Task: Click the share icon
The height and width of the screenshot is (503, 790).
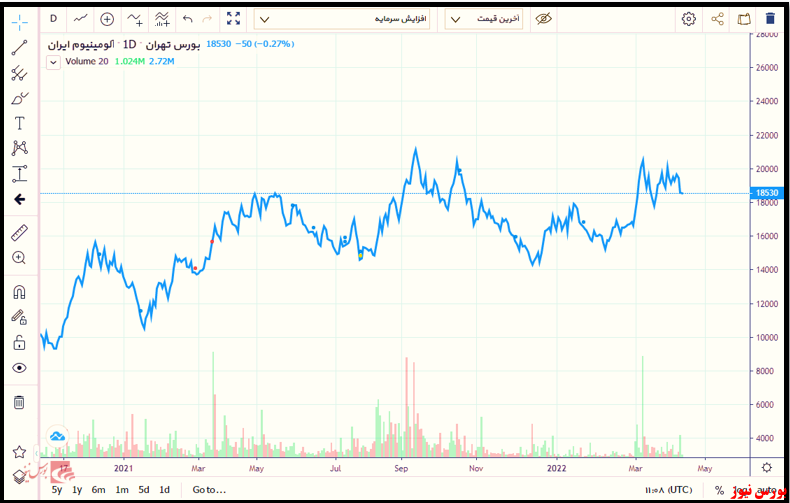Action: 717,19
